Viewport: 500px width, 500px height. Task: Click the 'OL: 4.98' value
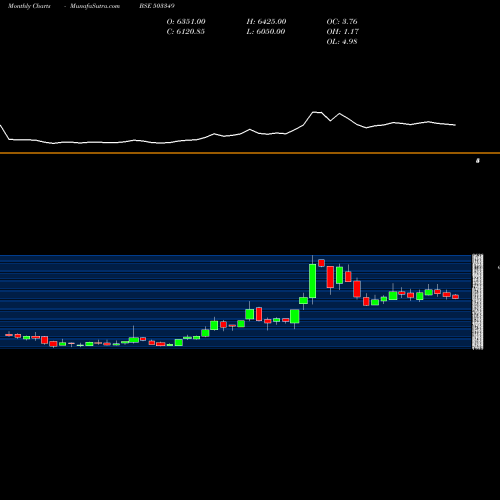pos(342,42)
